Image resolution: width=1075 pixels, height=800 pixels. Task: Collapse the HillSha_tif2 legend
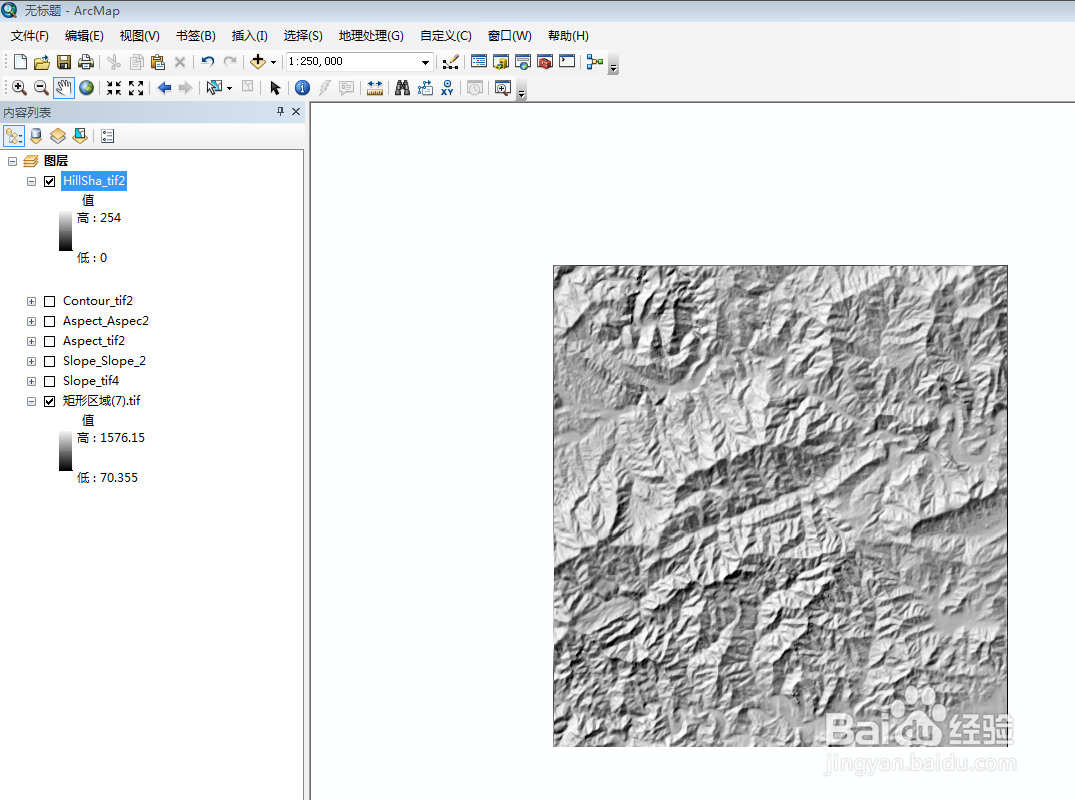(x=32, y=181)
